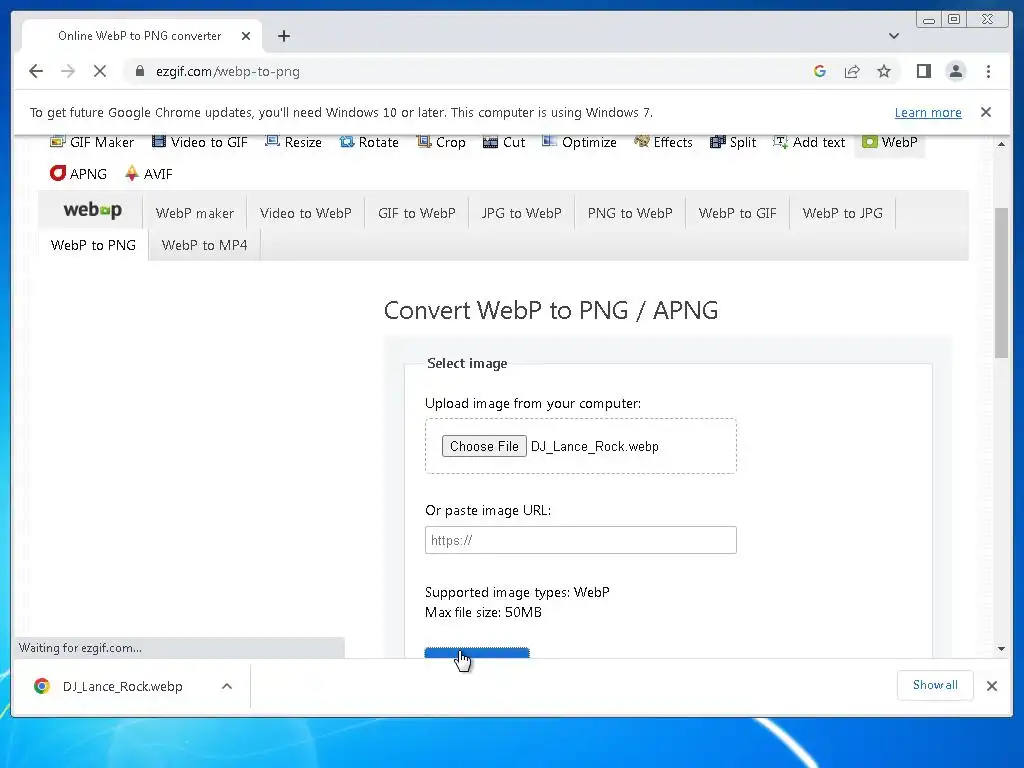Switch to GIF to WebP tab
This screenshot has width=1024, height=768.
(x=417, y=213)
